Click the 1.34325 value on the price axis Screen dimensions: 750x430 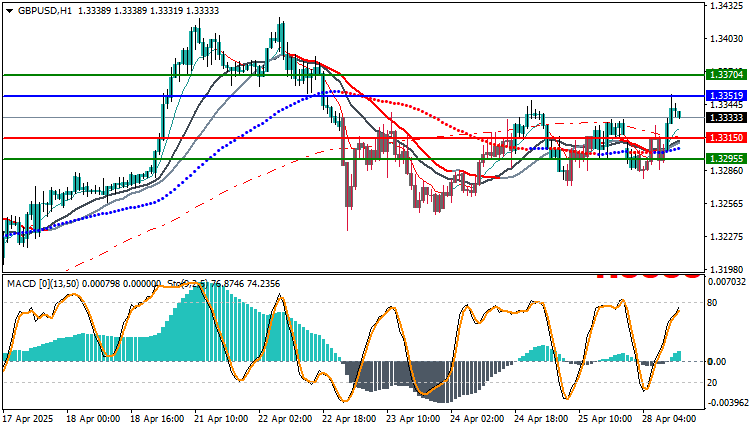(x=727, y=6)
